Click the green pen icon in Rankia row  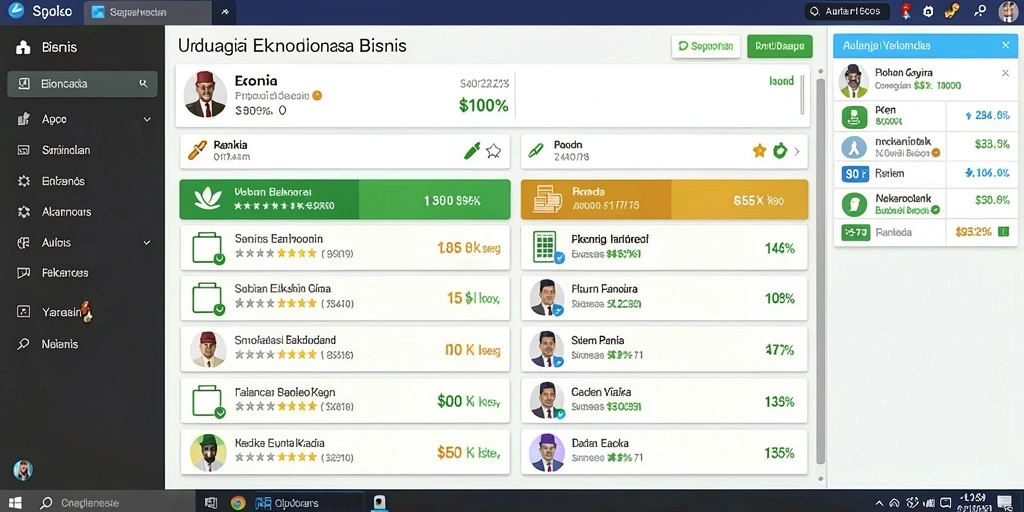tap(472, 151)
